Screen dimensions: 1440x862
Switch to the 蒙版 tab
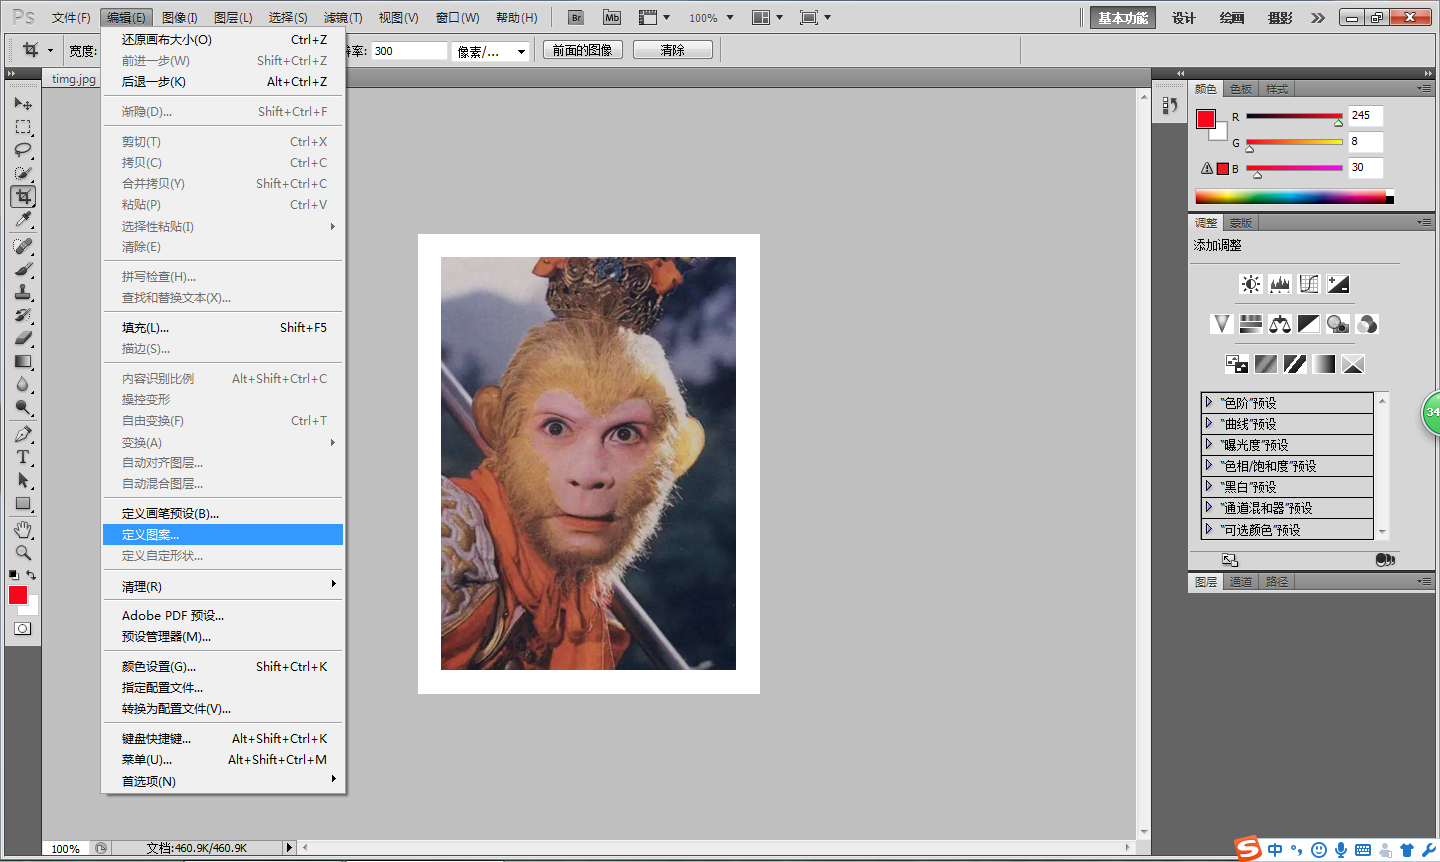[x=1241, y=223]
